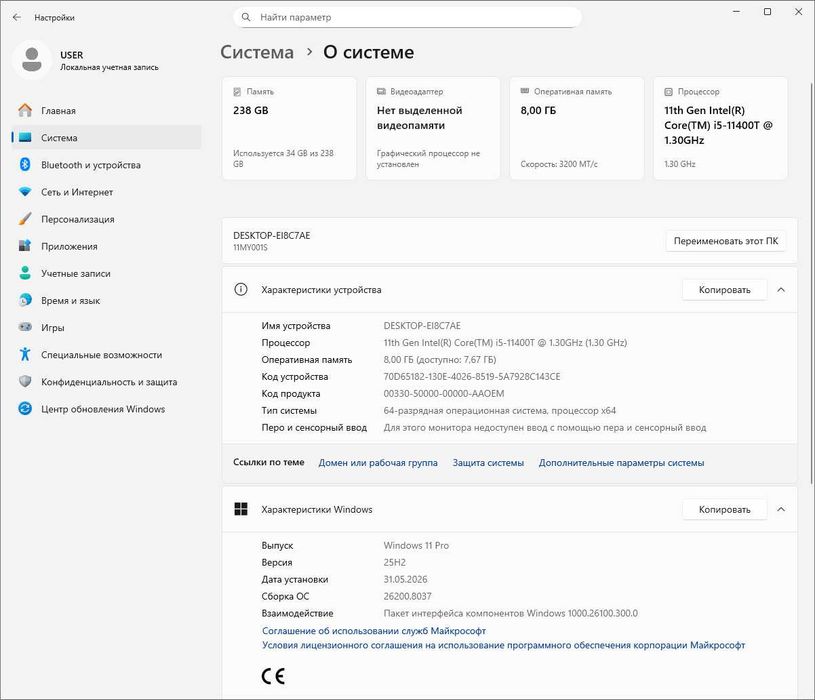Viewport: 815px width, 700px height.
Task: Click the Видеоадаптер card icon
Action: [381, 91]
